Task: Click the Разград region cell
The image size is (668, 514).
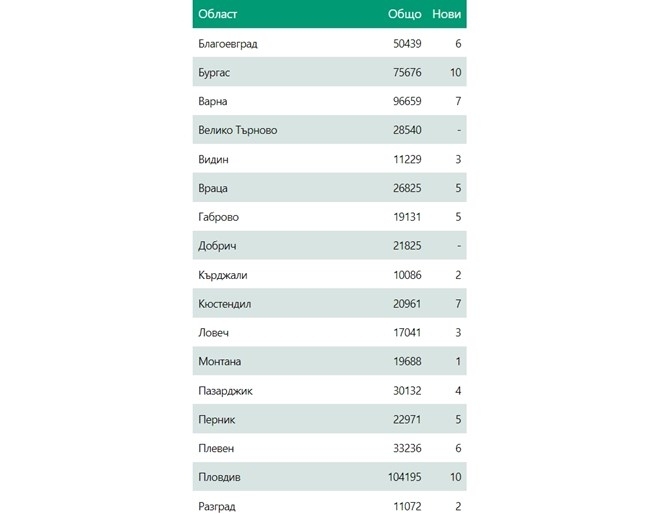Action: (x=217, y=506)
